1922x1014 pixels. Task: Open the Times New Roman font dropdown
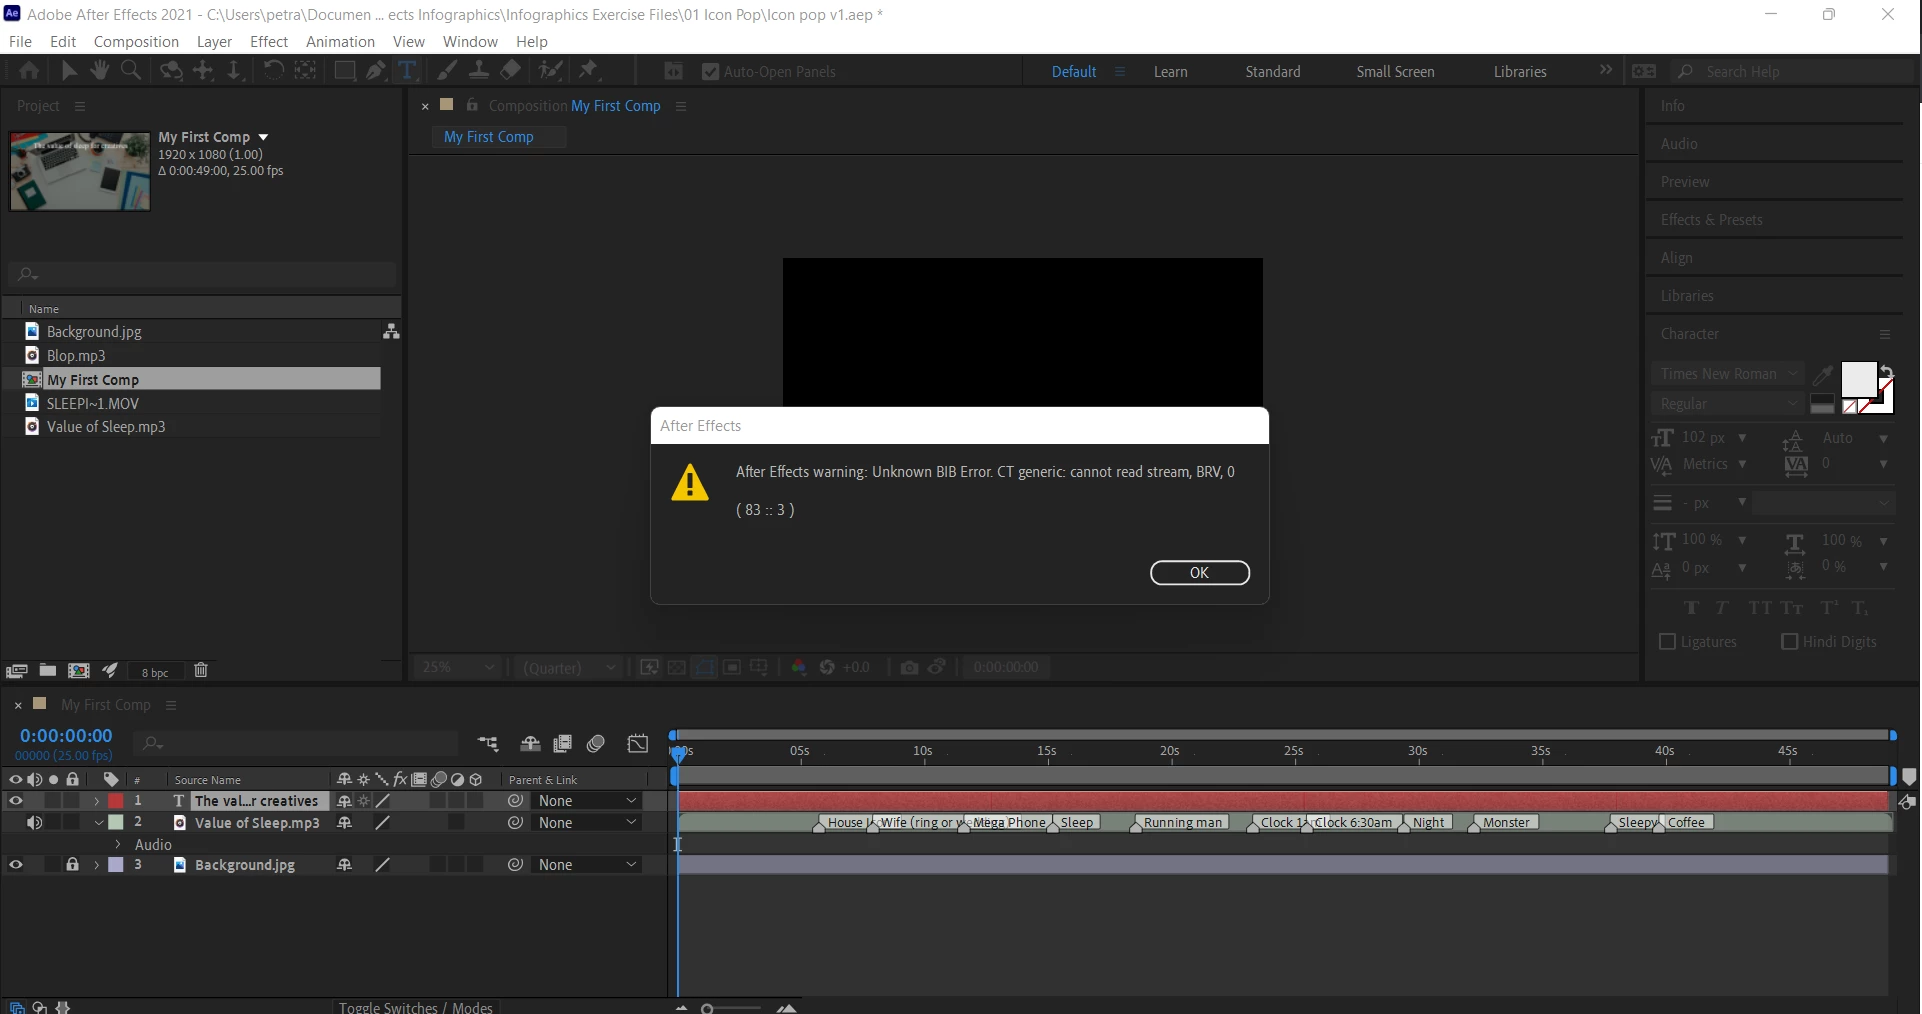point(1728,374)
